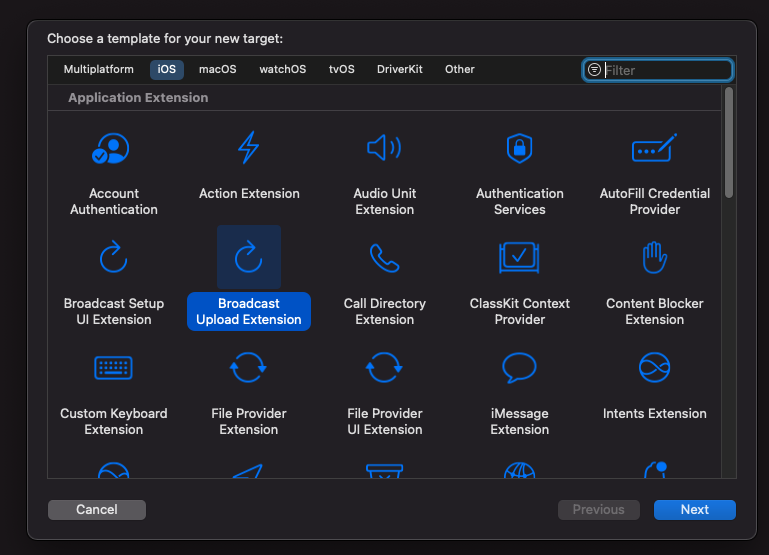
Task: Click the disabled Previous button
Action: pos(599,510)
